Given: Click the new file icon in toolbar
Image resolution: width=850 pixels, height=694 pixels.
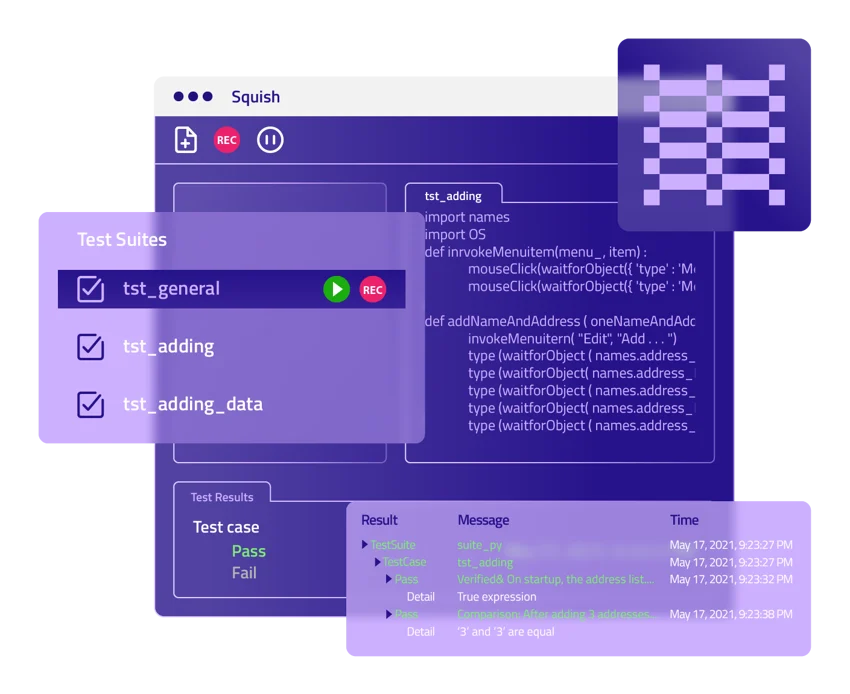Looking at the screenshot, I should tap(186, 140).
